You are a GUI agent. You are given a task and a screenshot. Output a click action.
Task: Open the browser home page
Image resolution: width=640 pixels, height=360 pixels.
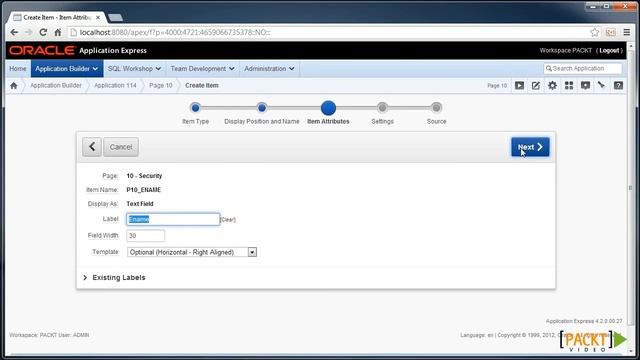pos(58,32)
